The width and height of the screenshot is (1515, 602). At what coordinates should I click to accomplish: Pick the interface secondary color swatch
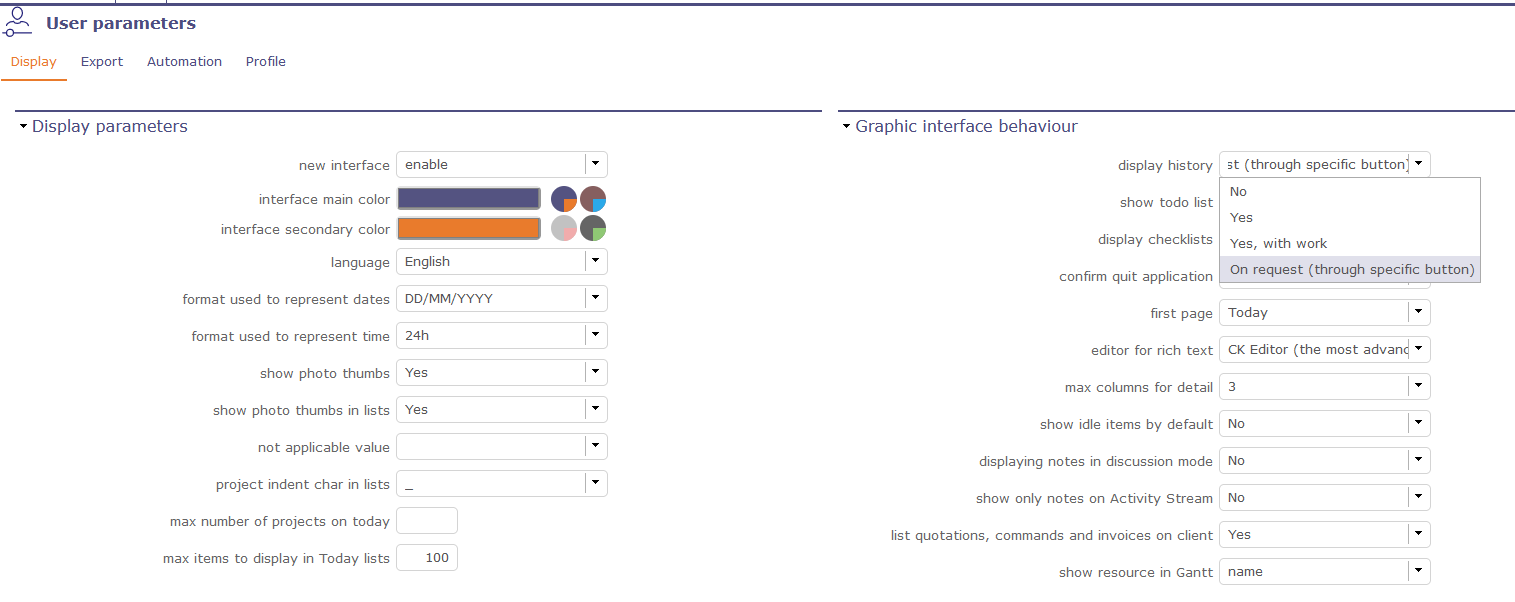[x=468, y=228]
